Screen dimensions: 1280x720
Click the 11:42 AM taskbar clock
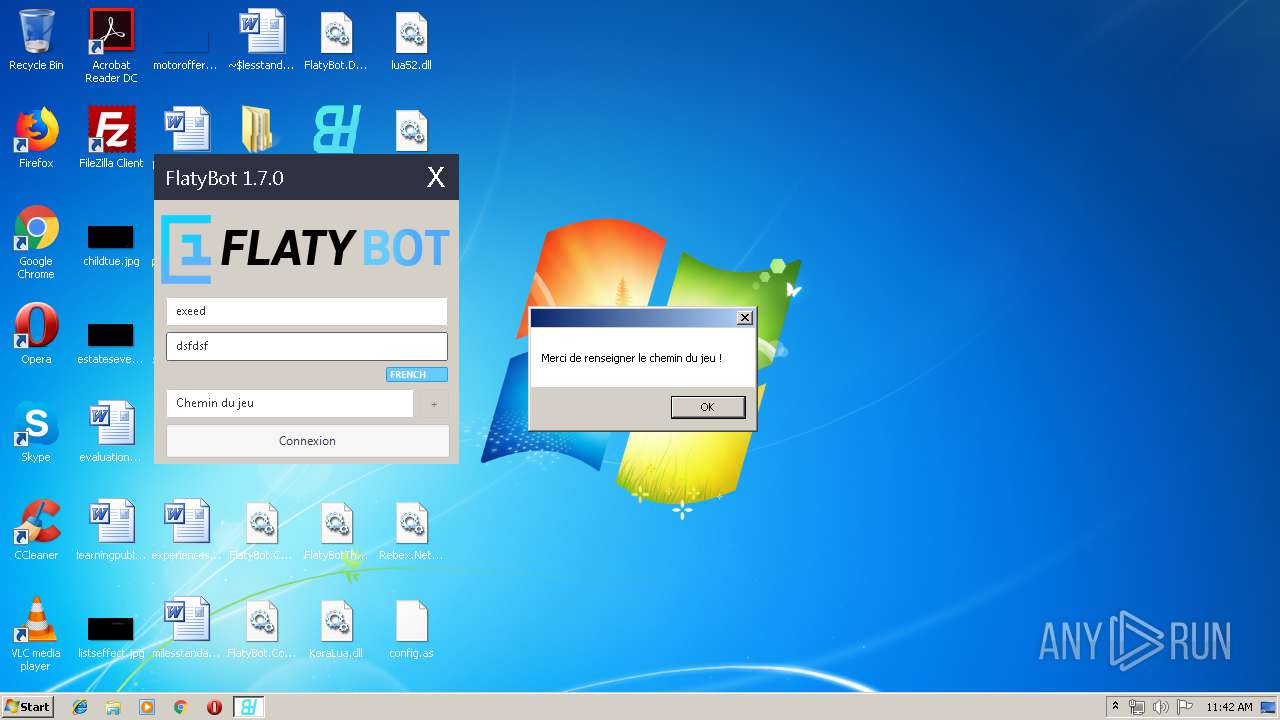(x=1229, y=707)
